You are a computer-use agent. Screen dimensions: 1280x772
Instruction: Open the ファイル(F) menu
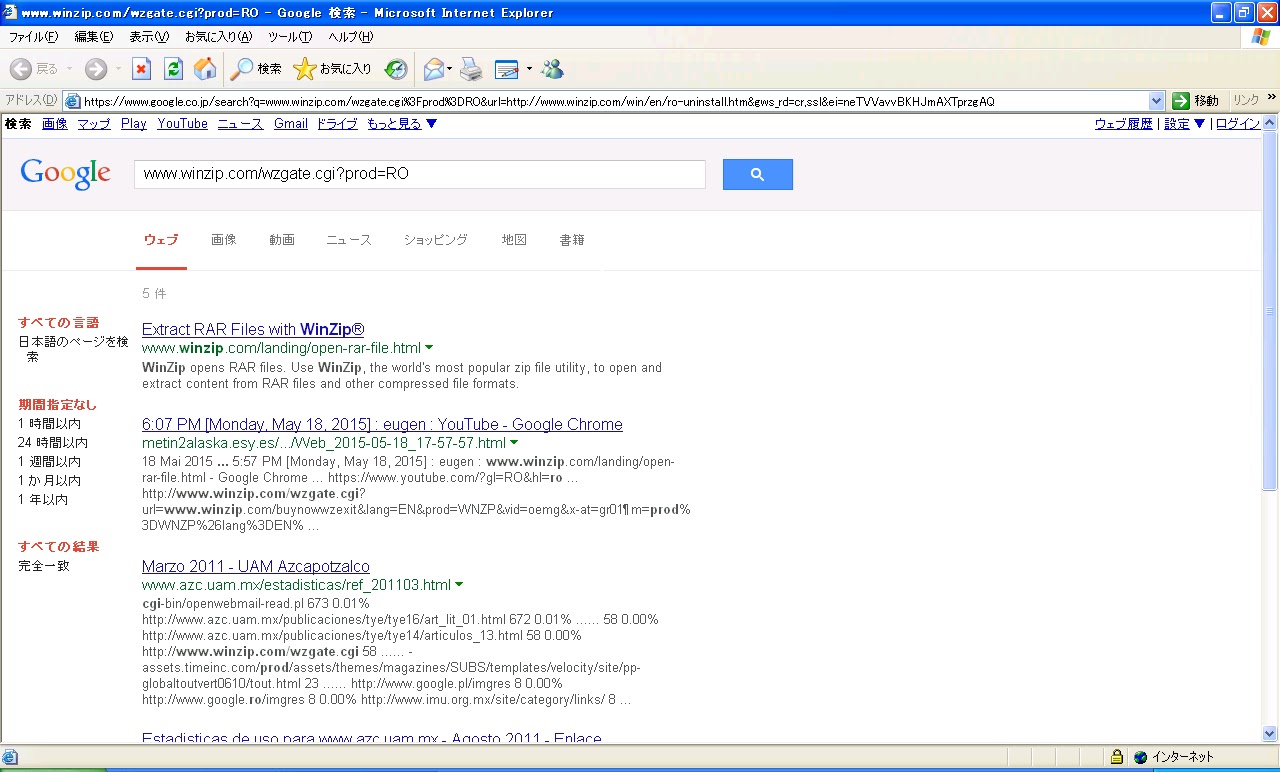34,37
